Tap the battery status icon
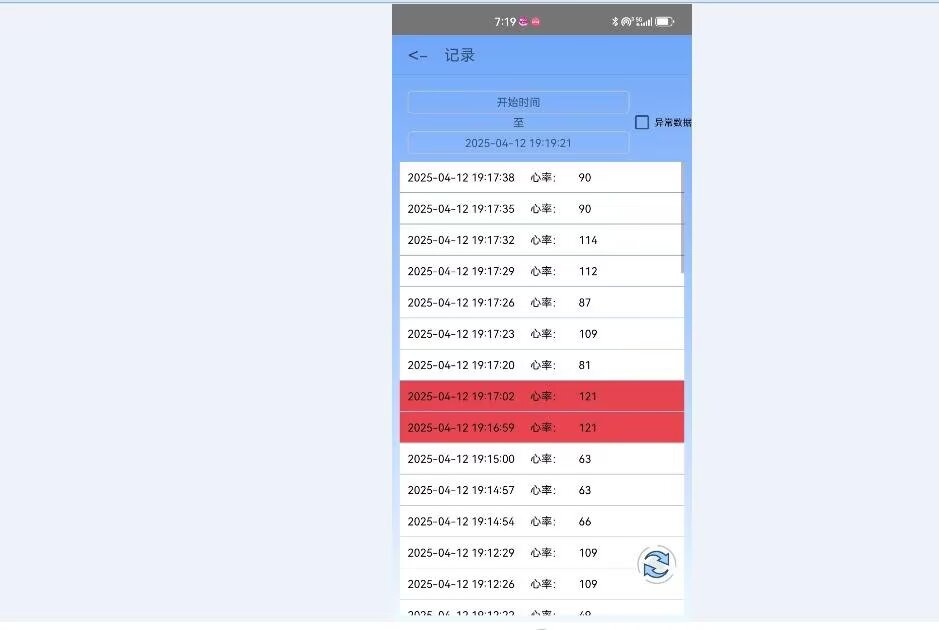The image size is (939, 630). pos(664,22)
